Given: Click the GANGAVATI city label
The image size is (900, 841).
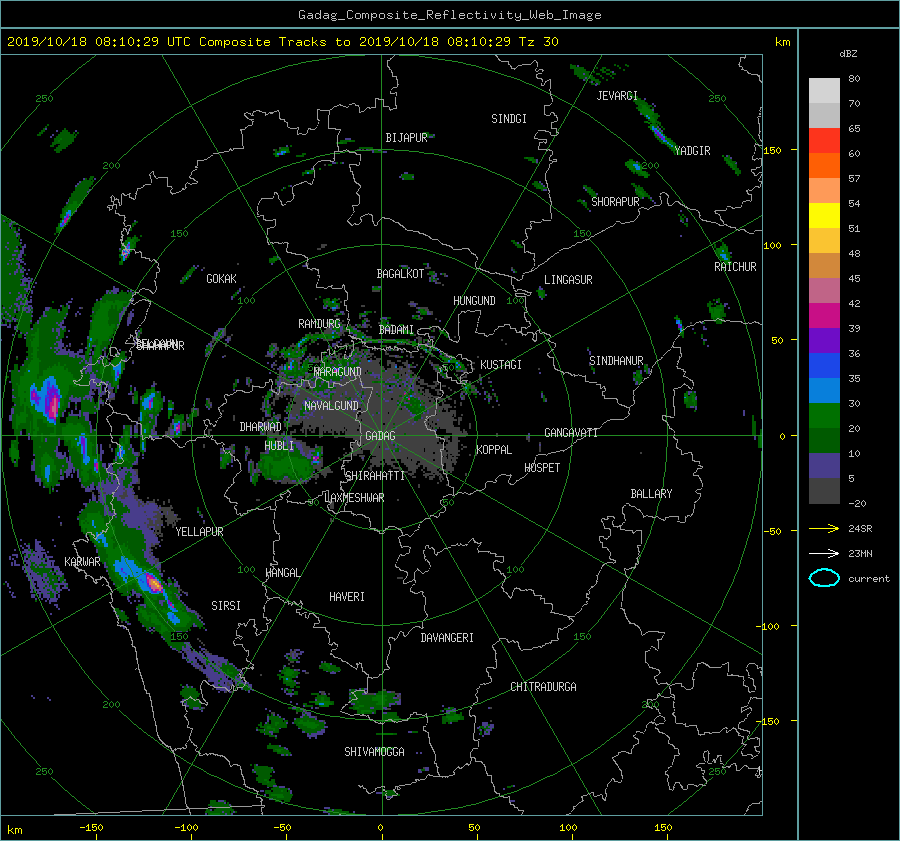Looking at the screenshot, I should coord(571,433).
